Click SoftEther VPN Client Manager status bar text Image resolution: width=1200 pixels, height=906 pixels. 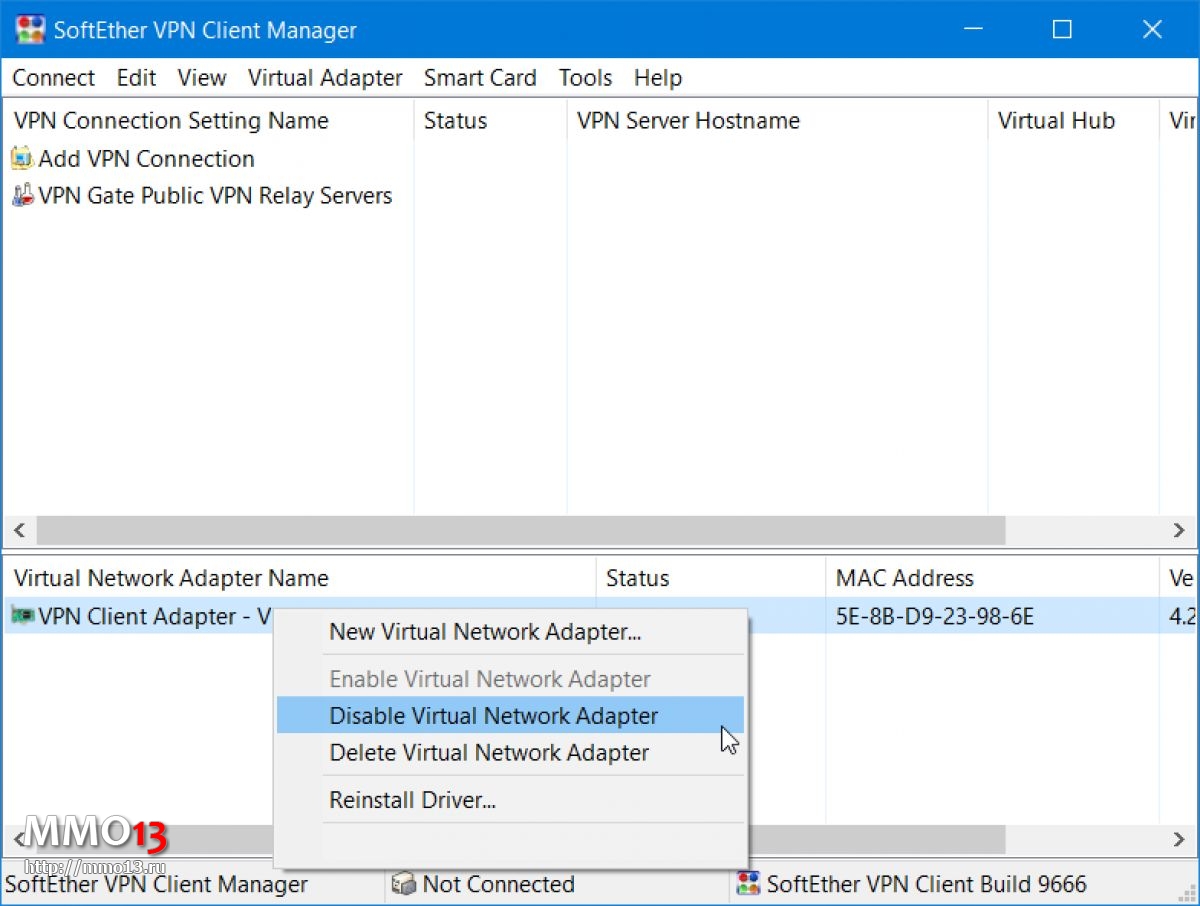[x=156, y=884]
